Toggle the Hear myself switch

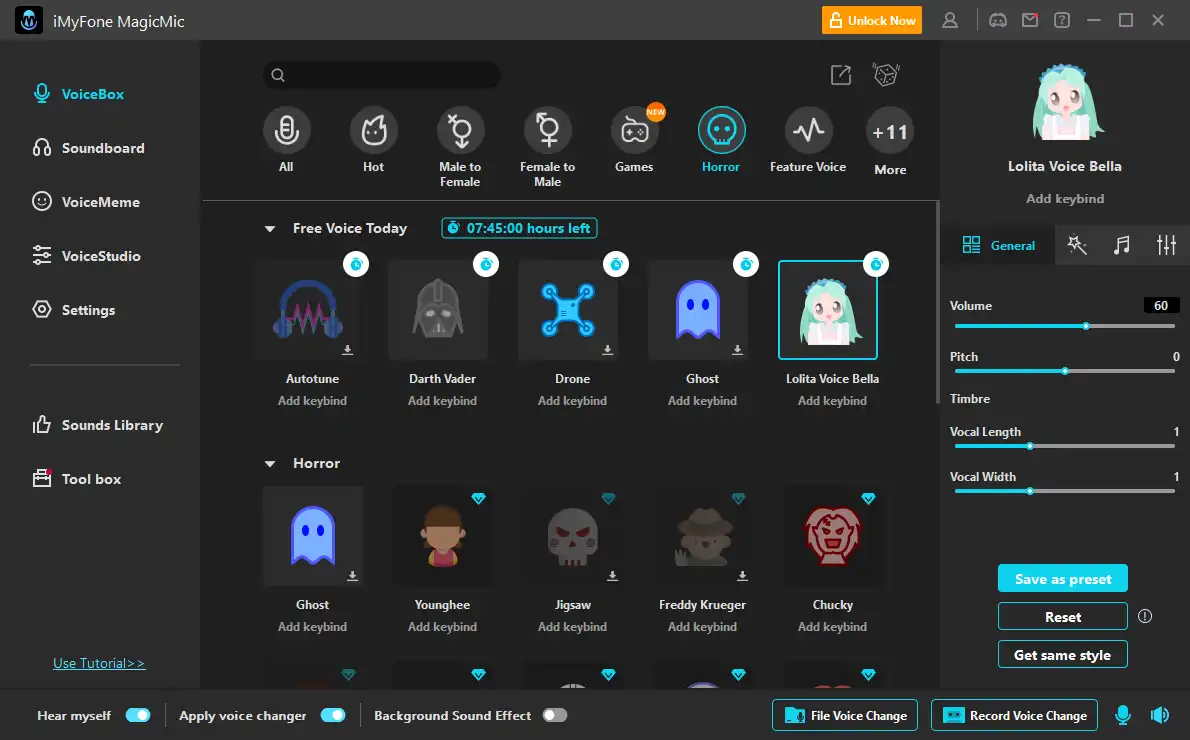click(x=138, y=715)
